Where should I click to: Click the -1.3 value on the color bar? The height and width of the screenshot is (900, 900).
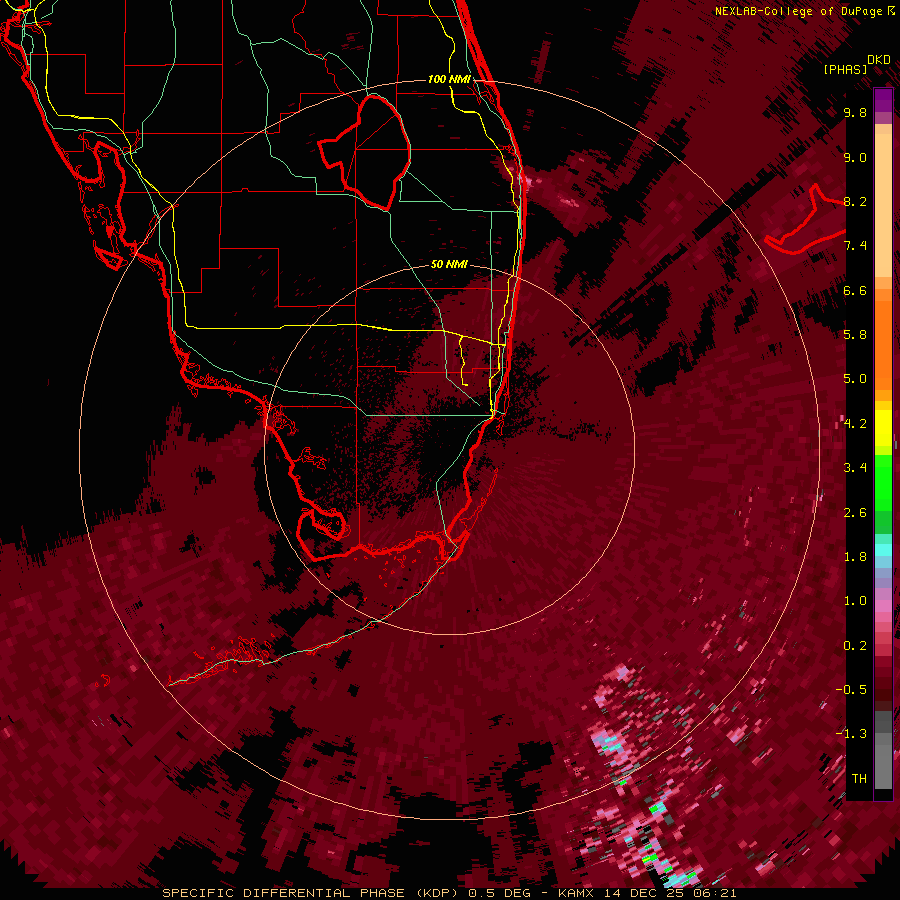click(x=851, y=734)
